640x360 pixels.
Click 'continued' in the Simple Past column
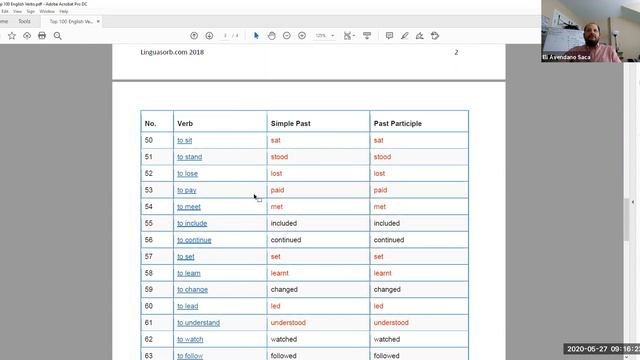coord(286,240)
